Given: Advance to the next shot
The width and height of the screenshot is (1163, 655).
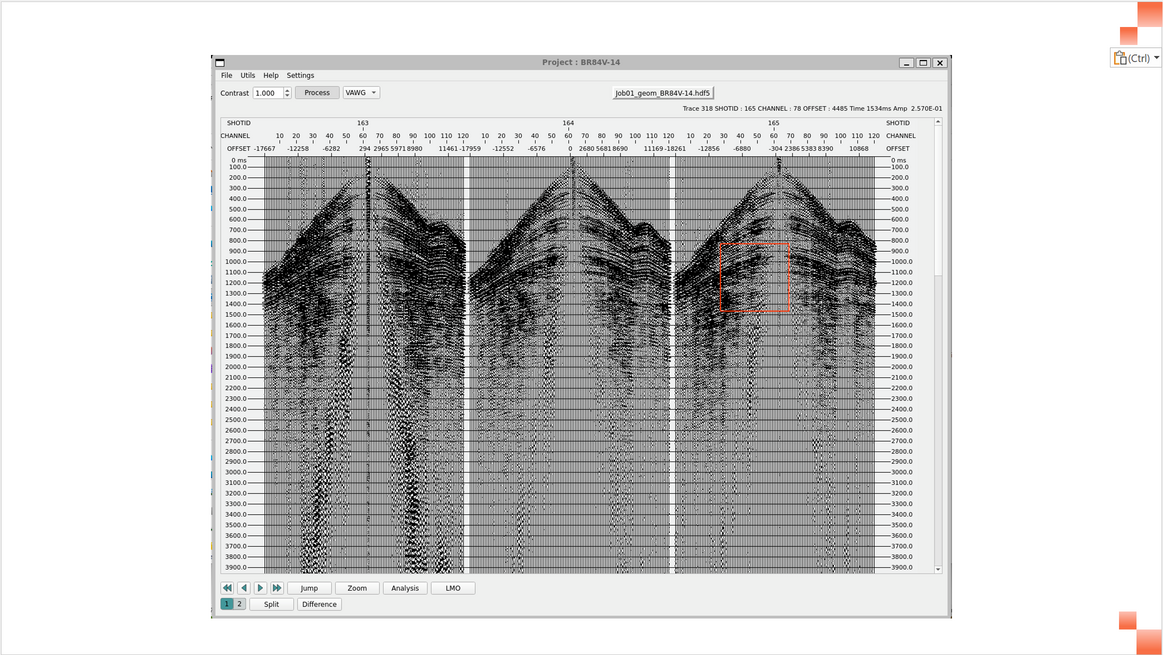Looking at the screenshot, I should tap(260, 588).
